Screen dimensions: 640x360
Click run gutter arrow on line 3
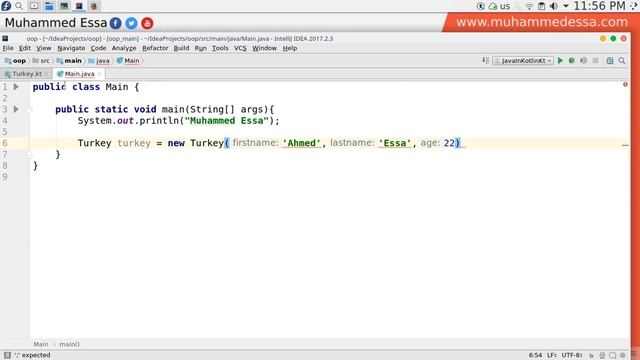pos(16,109)
